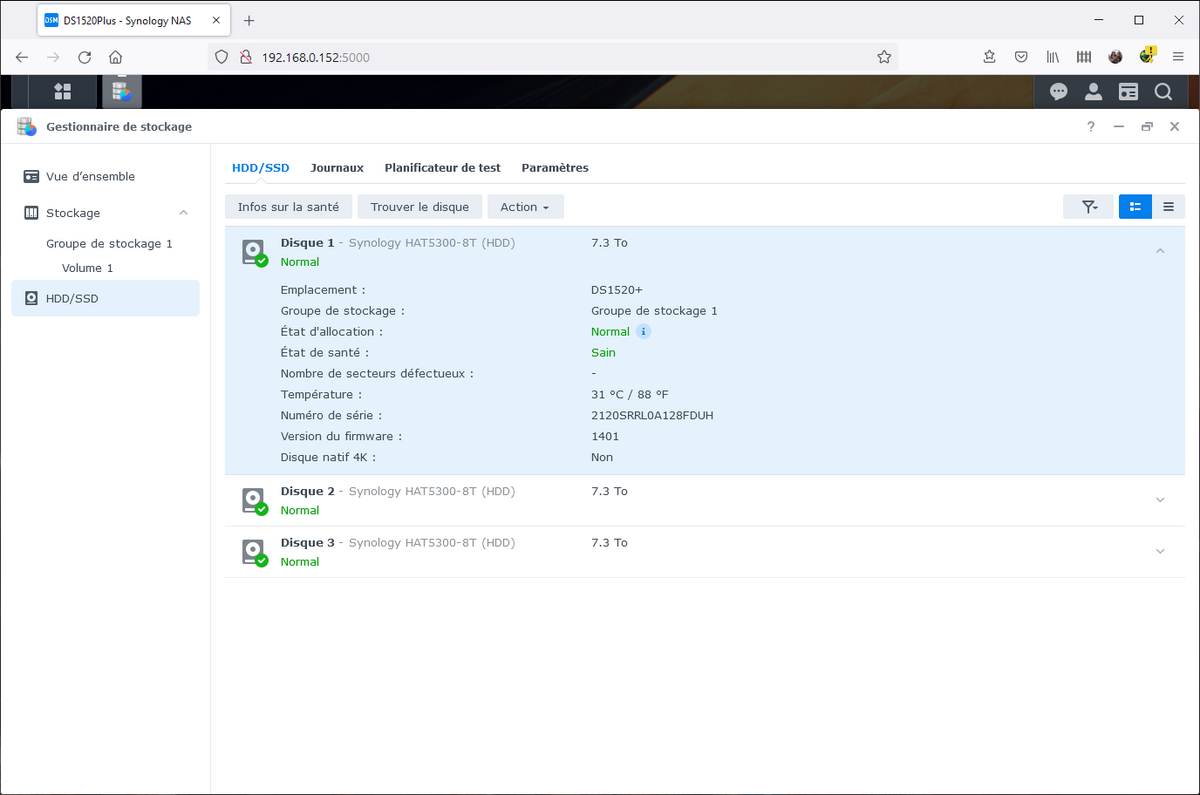Switch to the Planificateur de test tab
This screenshot has height=795, width=1200.
(x=442, y=168)
